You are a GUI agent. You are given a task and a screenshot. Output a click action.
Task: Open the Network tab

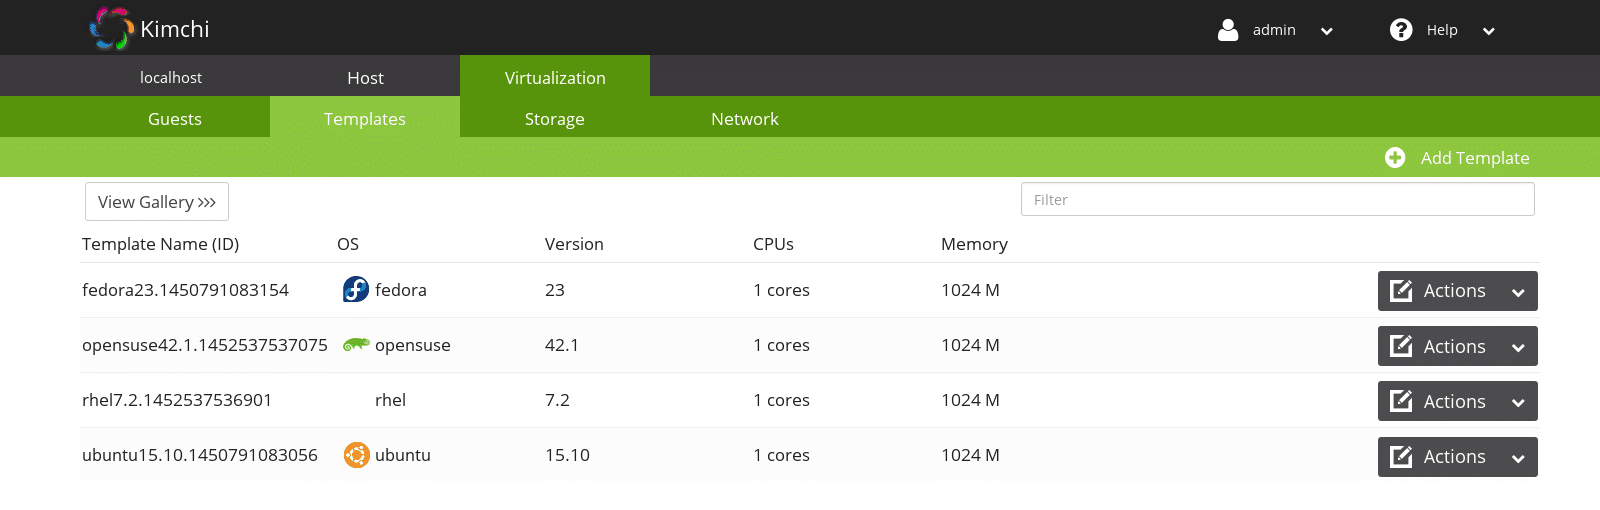pyautogui.click(x=745, y=118)
